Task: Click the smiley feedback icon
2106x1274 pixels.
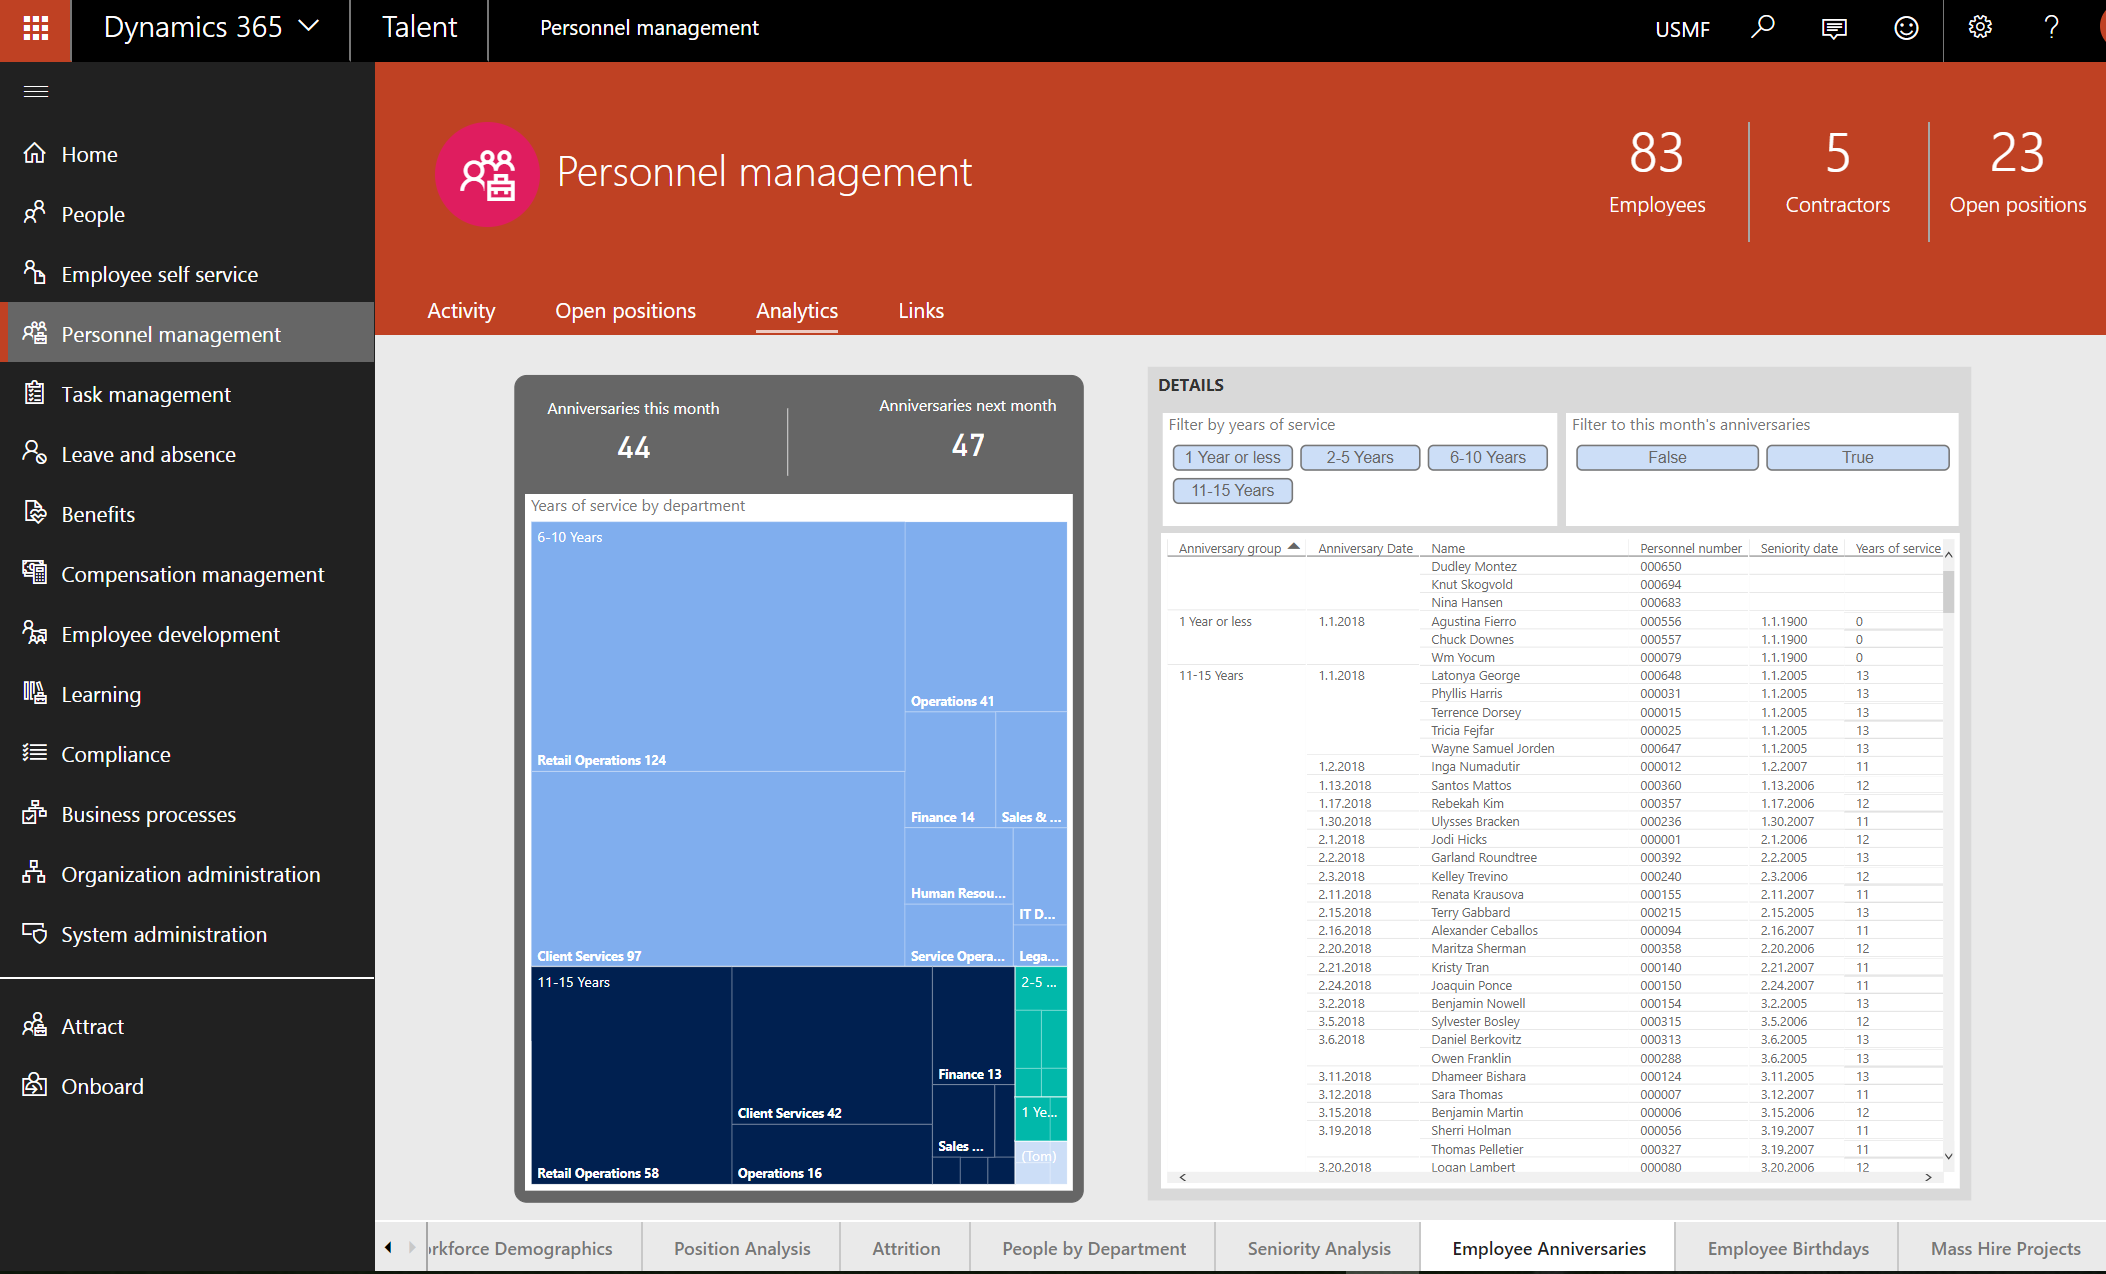Action: point(1906,28)
